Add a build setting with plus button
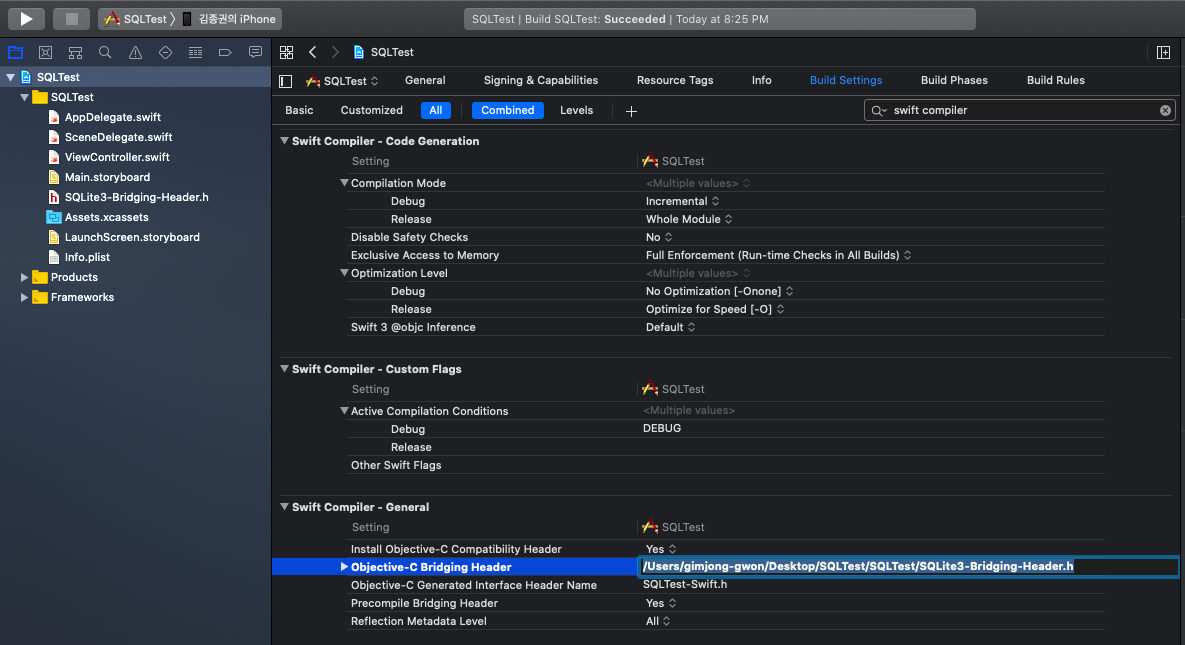Viewport: 1185px width, 645px height. 631,111
